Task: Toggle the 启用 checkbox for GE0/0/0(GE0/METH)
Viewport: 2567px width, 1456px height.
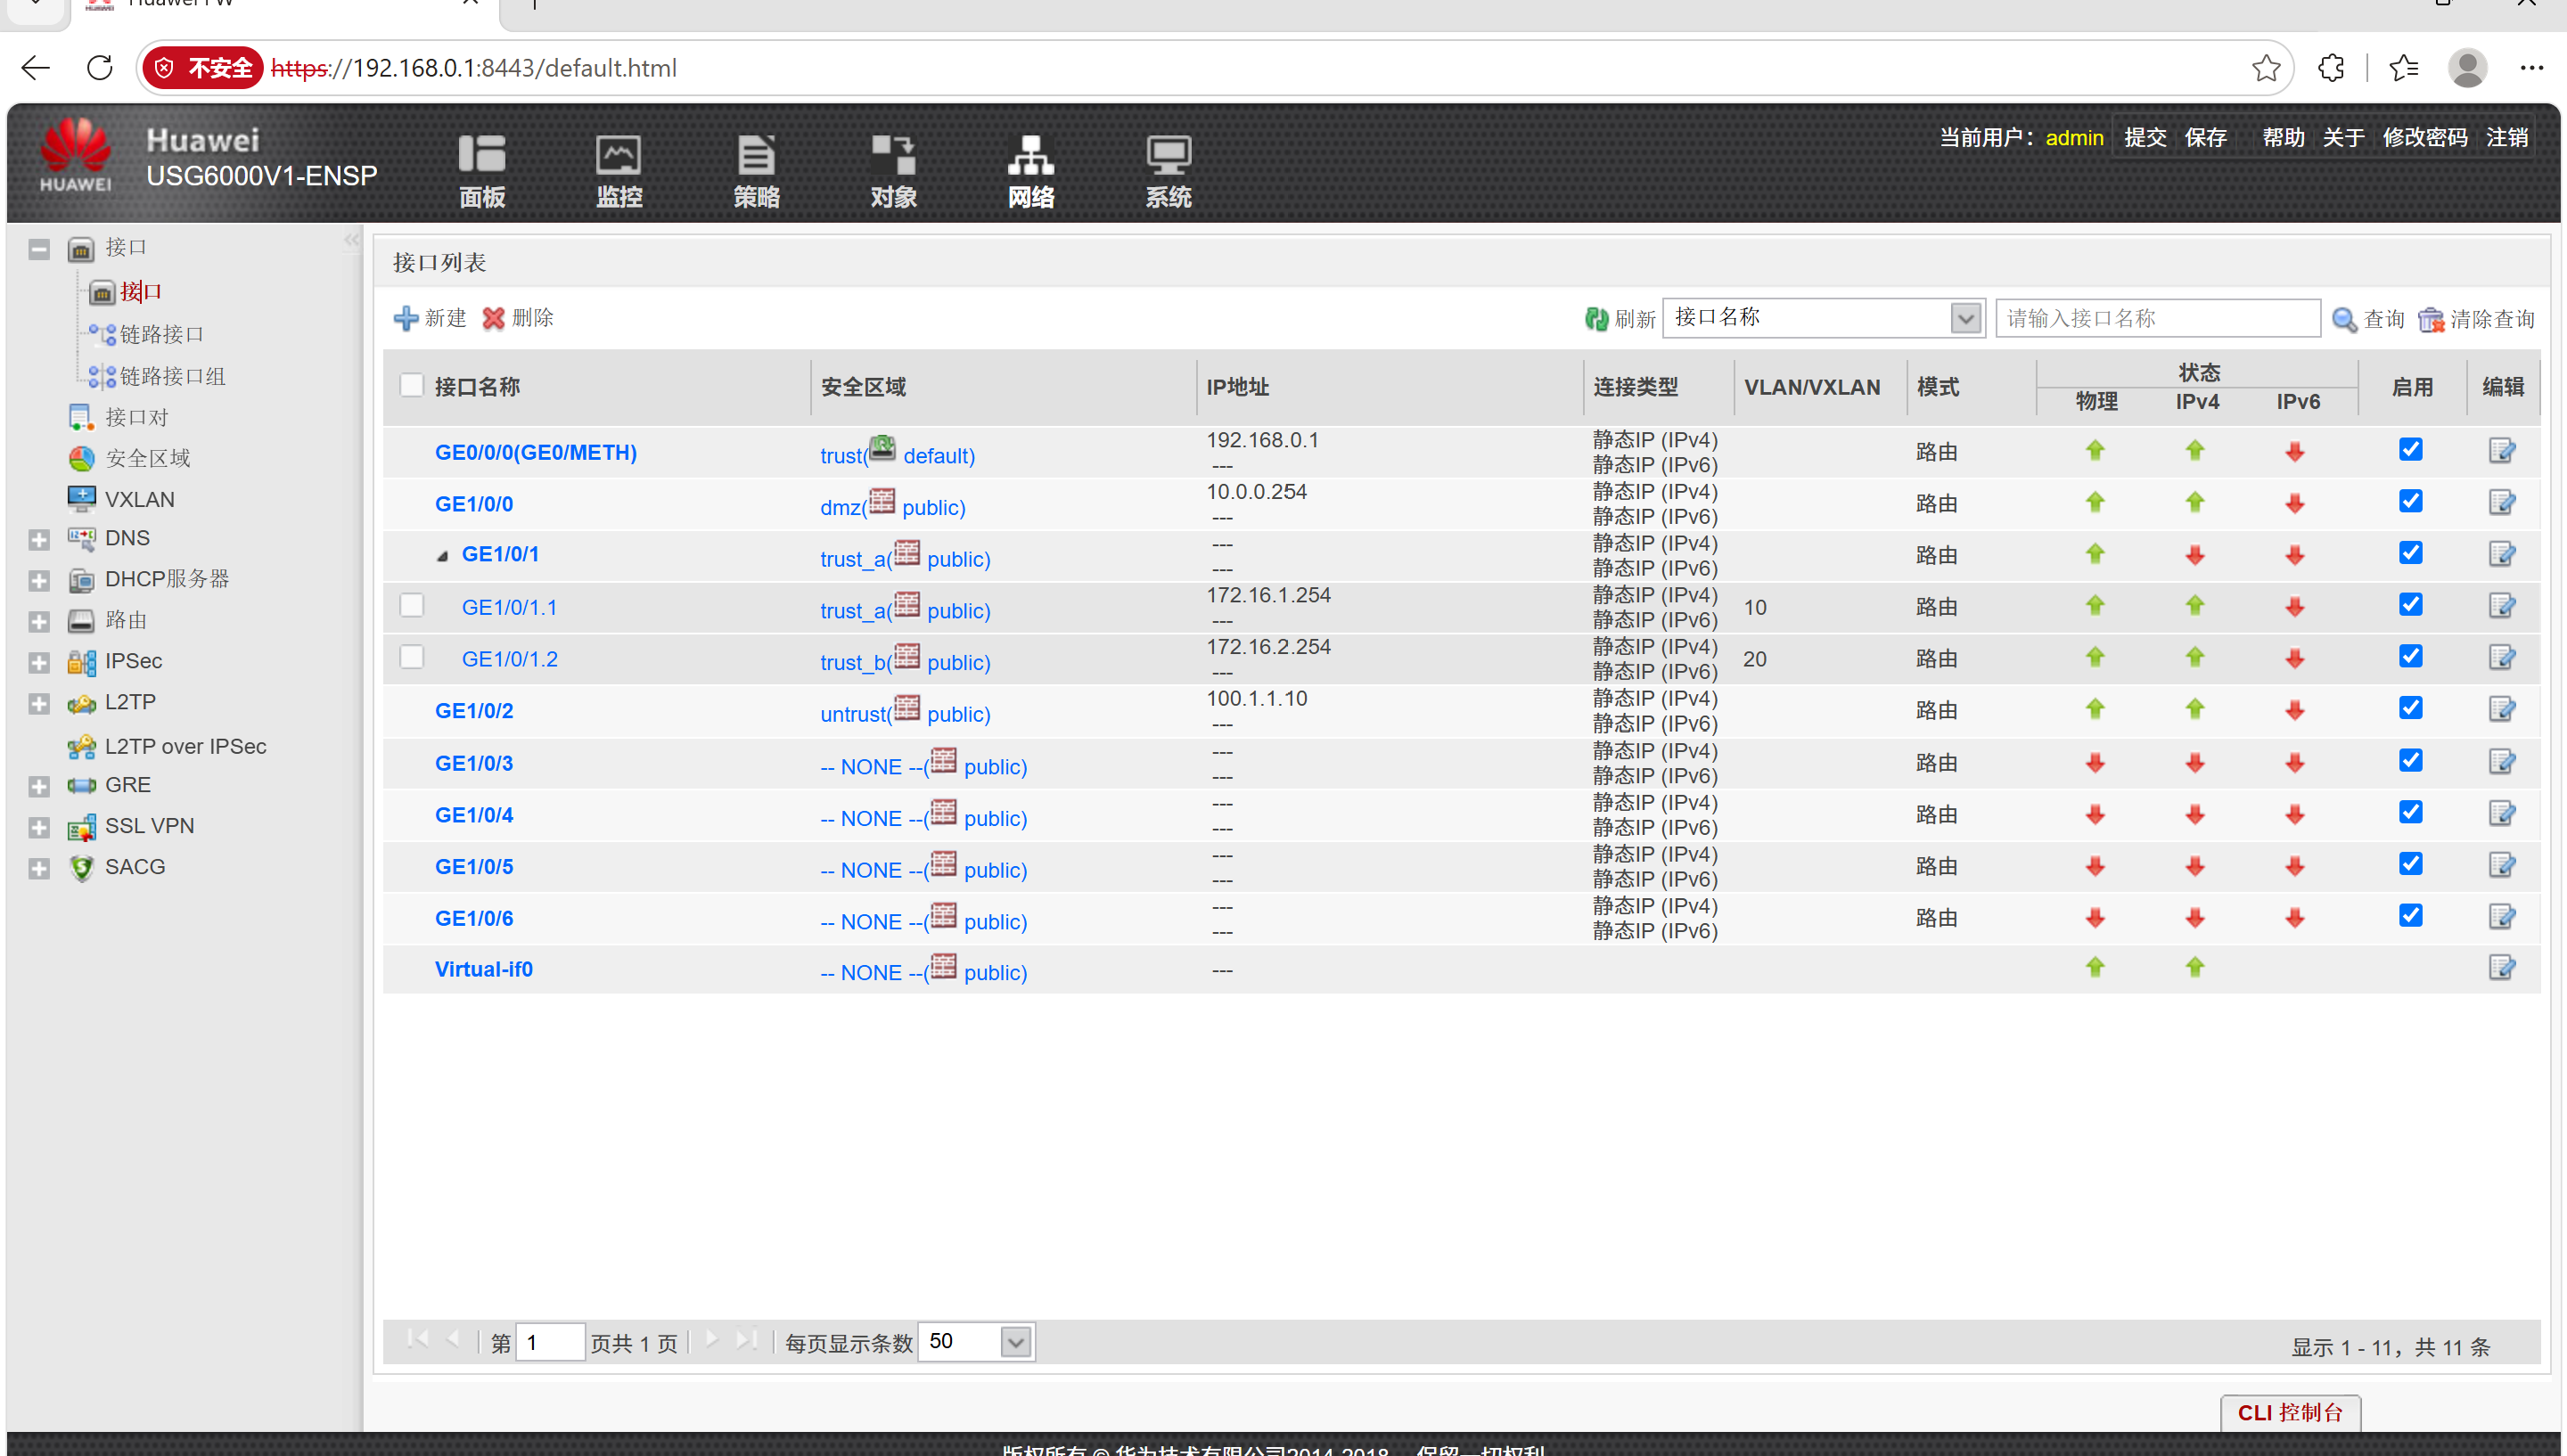Action: click(x=2411, y=450)
